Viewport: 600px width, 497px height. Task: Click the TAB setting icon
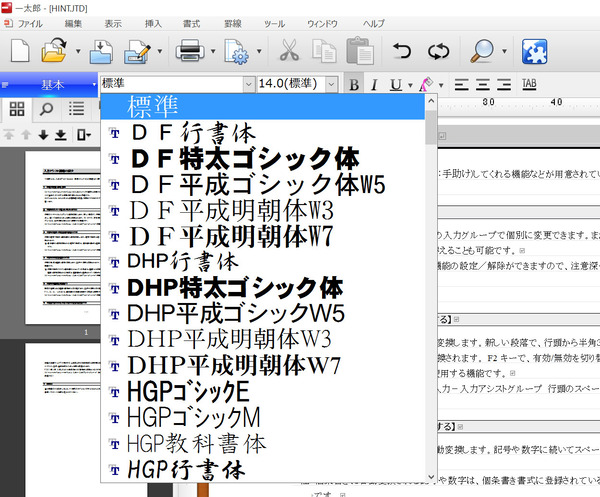click(x=529, y=84)
